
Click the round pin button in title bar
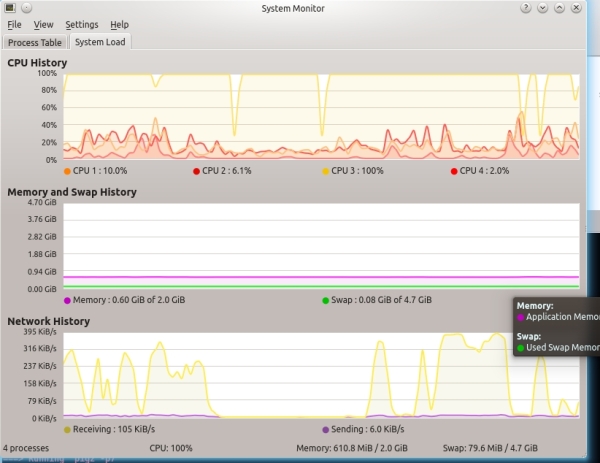26,8
